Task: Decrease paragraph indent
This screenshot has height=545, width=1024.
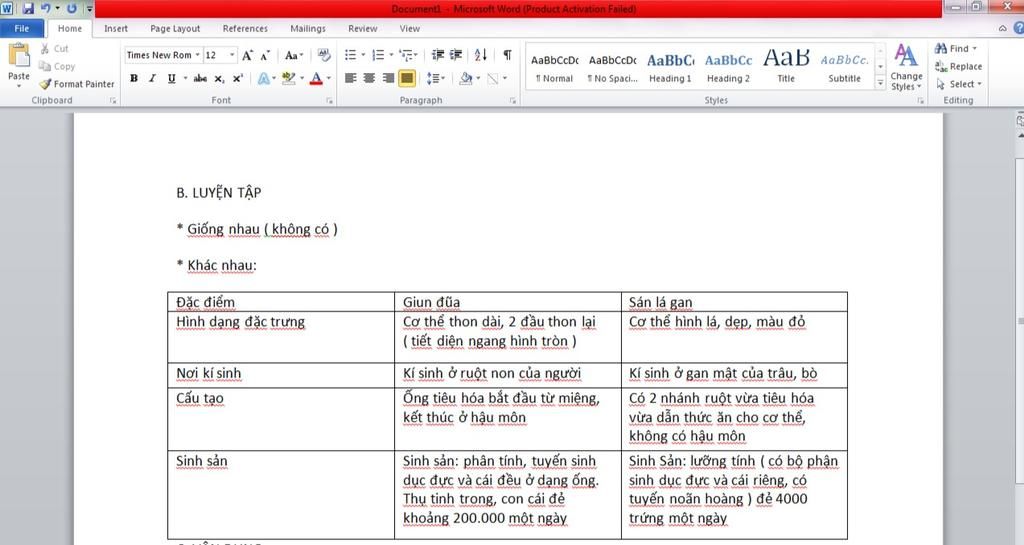Action: click(x=438, y=55)
